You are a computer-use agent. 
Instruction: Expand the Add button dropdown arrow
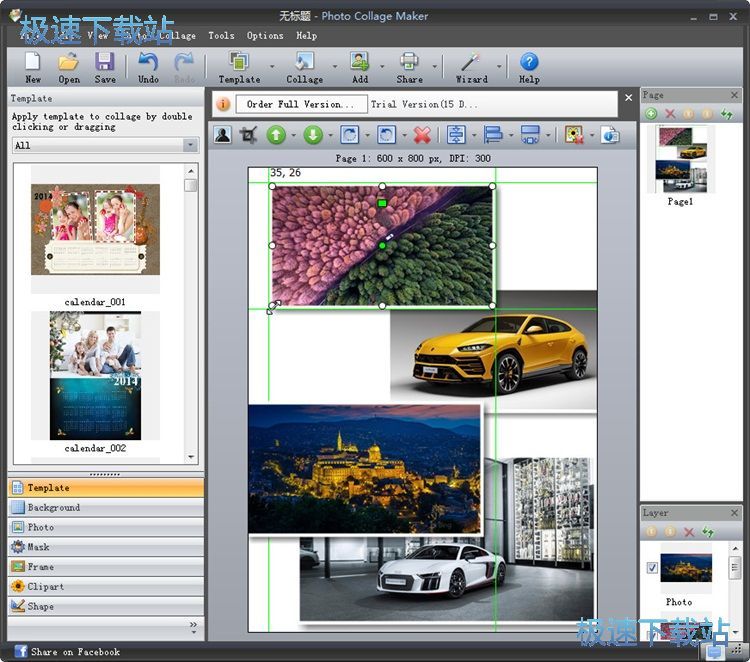click(x=382, y=67)
